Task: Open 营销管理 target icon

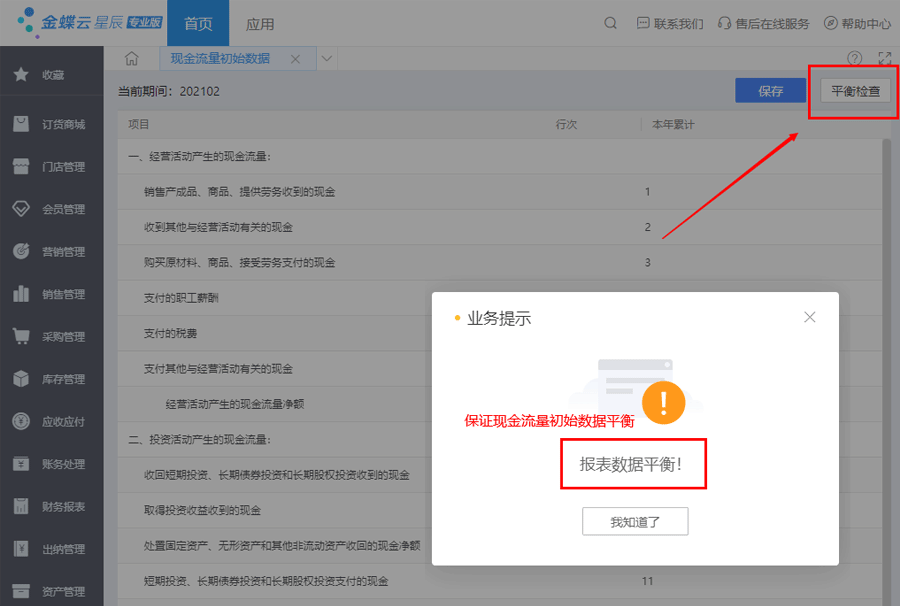Action: 21,251
